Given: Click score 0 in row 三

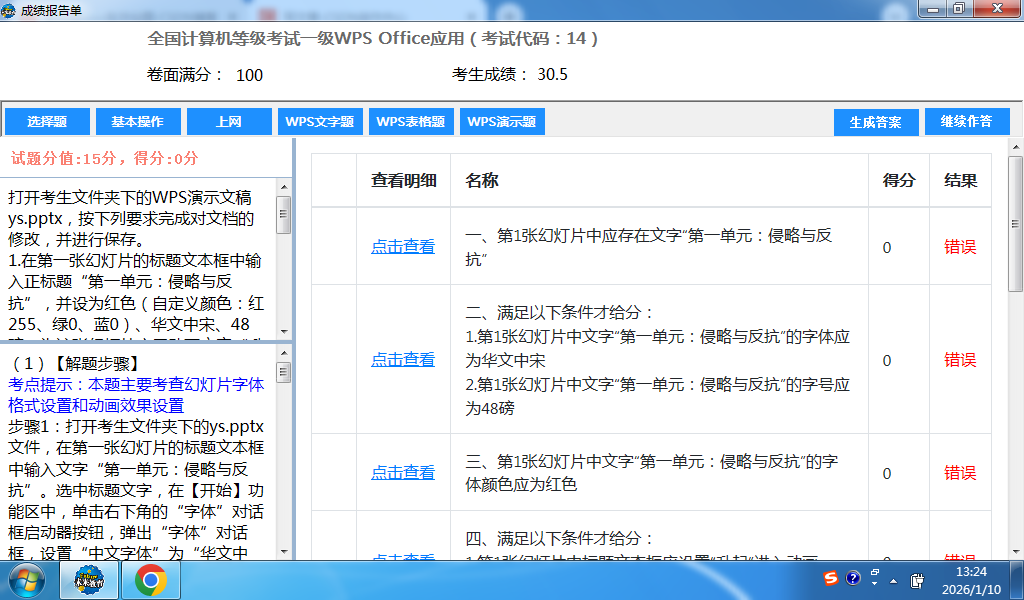Looking at the screenshot, I should click(887, 473).
